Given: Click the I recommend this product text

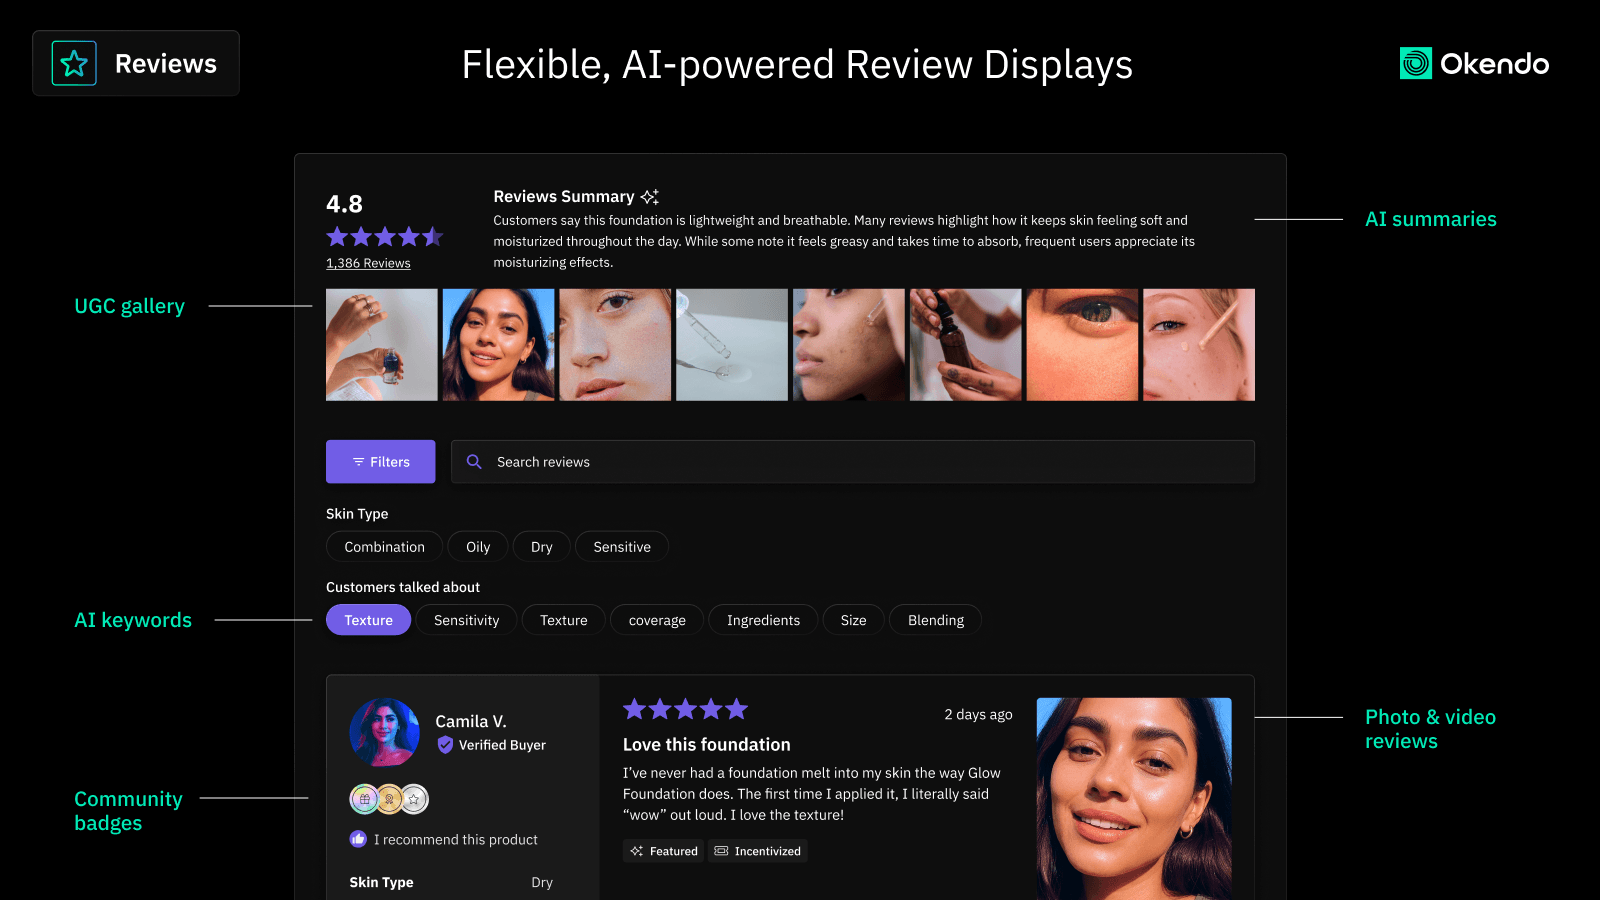Looking at the screenshot, I should click(x=456, y=839).
